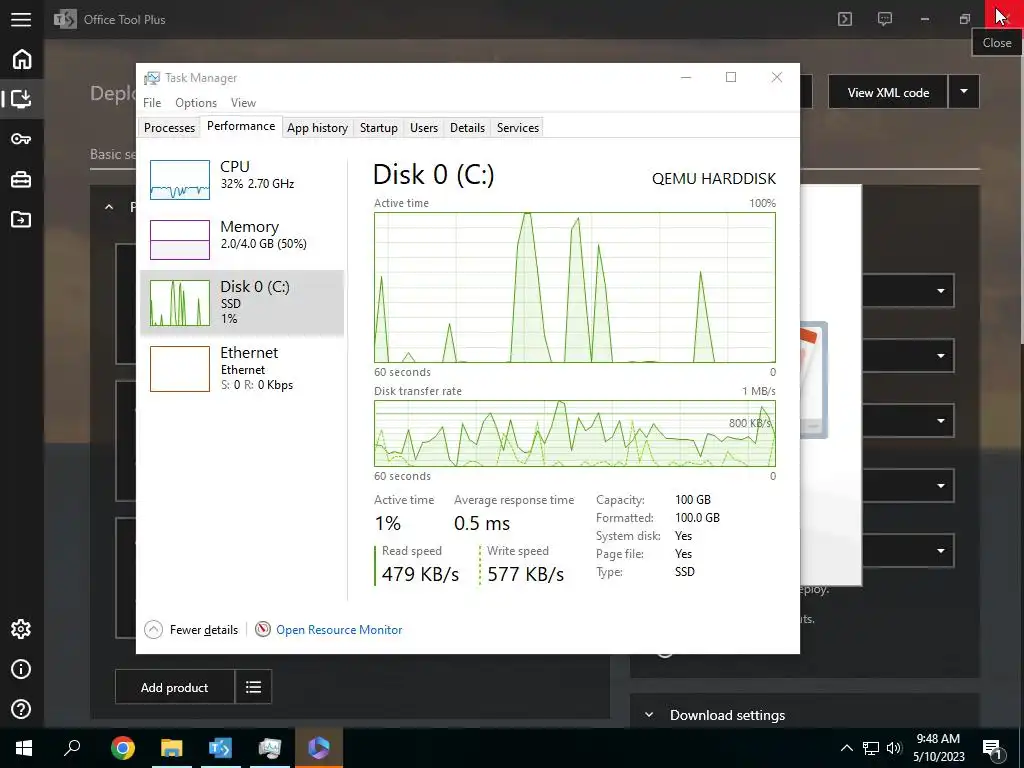1024x768 pixels.
Task: Open Convert documents folder icon in sidebar
Action: point(21,219)
